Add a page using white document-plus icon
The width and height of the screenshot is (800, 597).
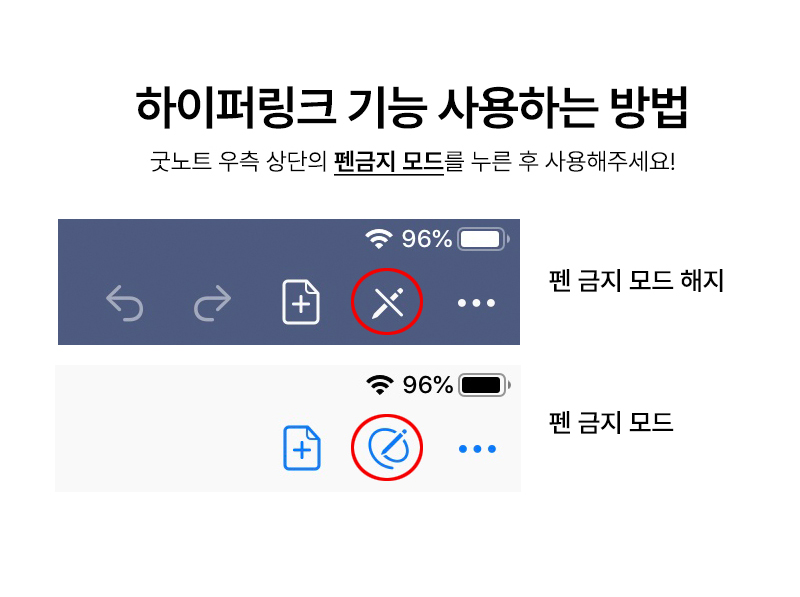[301, 302]
